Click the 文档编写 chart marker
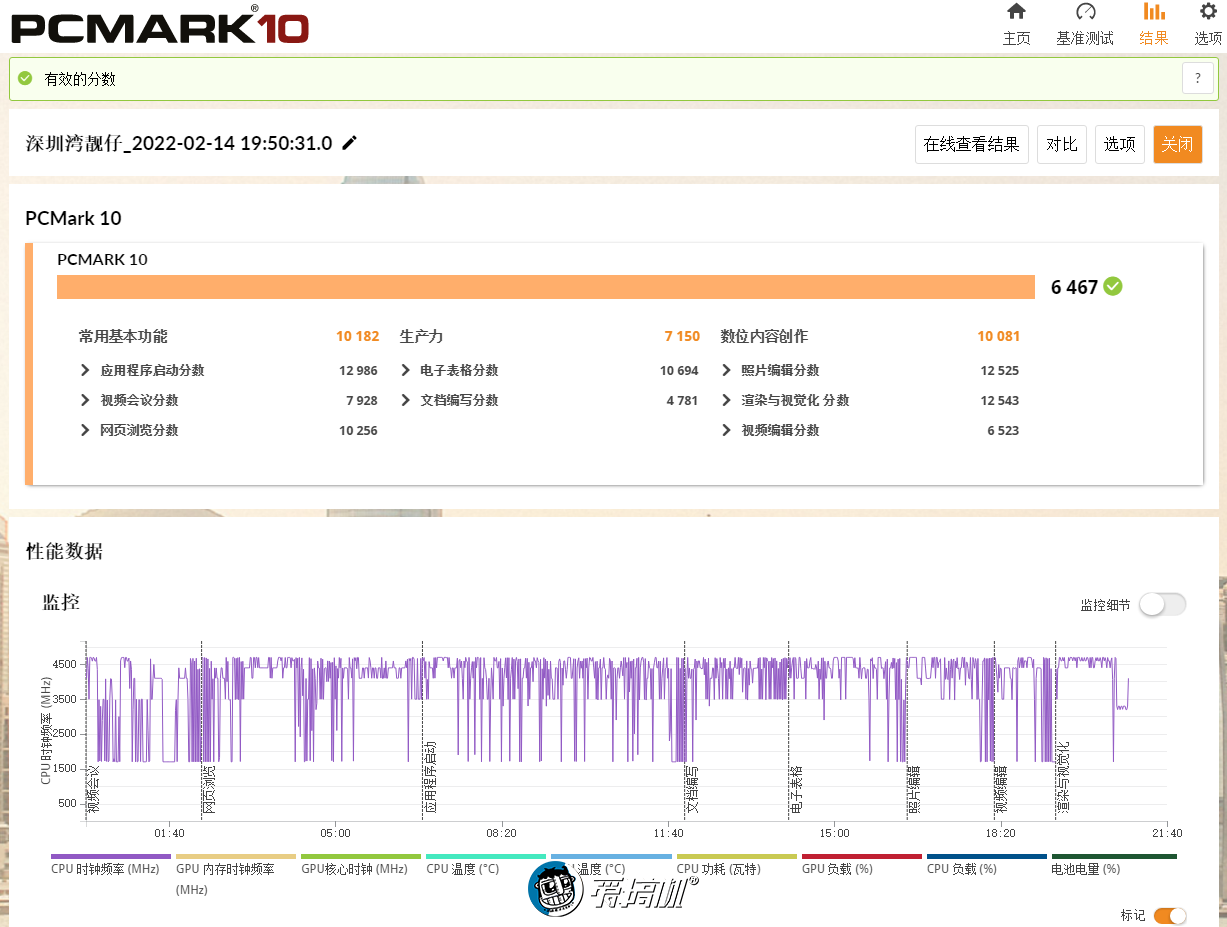The height and width of the screenshot is (927, 1227). point(692,791)
